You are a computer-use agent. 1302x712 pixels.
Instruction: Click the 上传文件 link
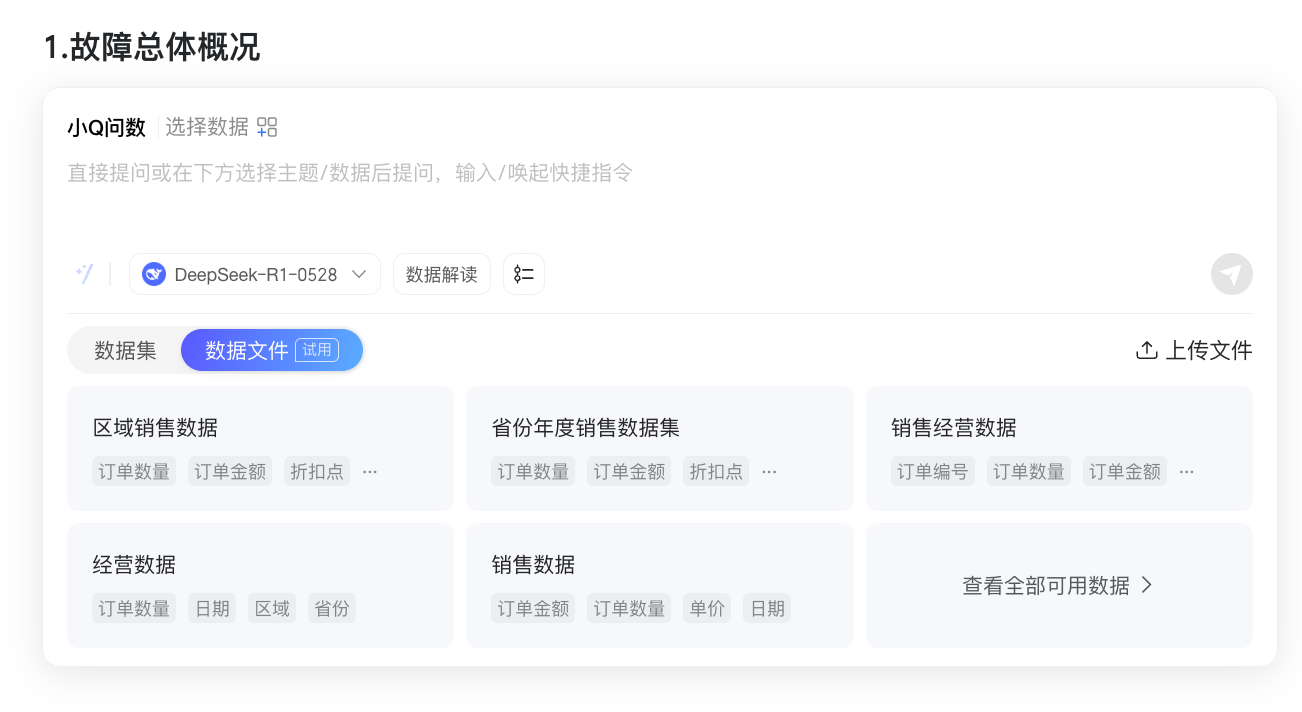pos(1194,350)
